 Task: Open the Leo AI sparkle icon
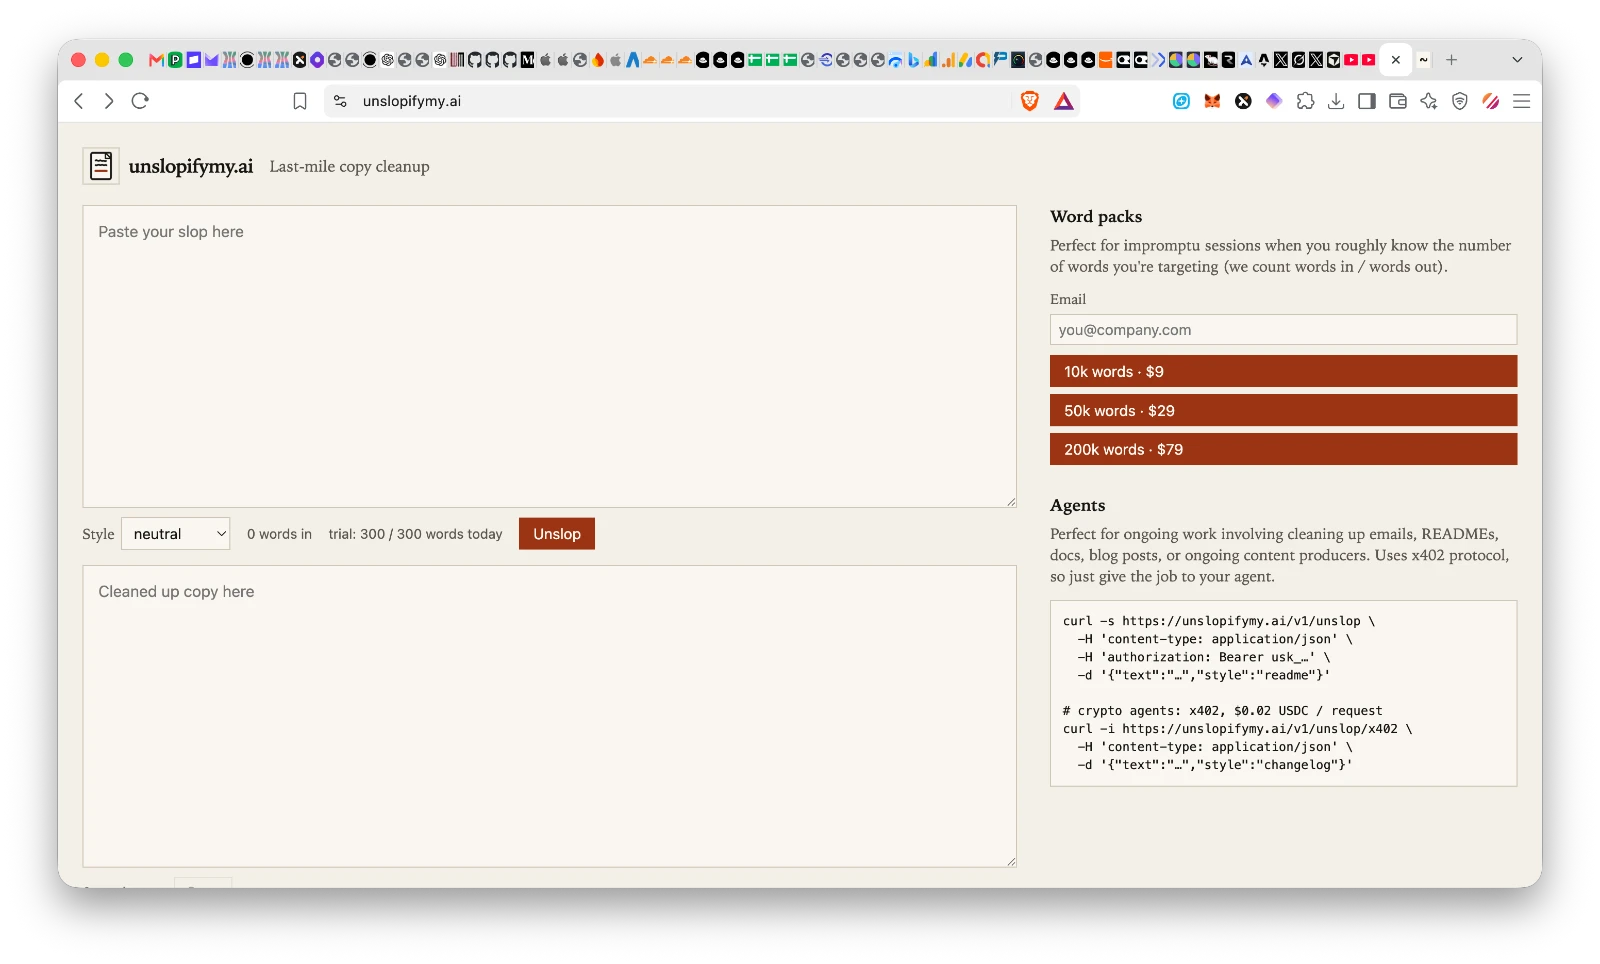1429,101
